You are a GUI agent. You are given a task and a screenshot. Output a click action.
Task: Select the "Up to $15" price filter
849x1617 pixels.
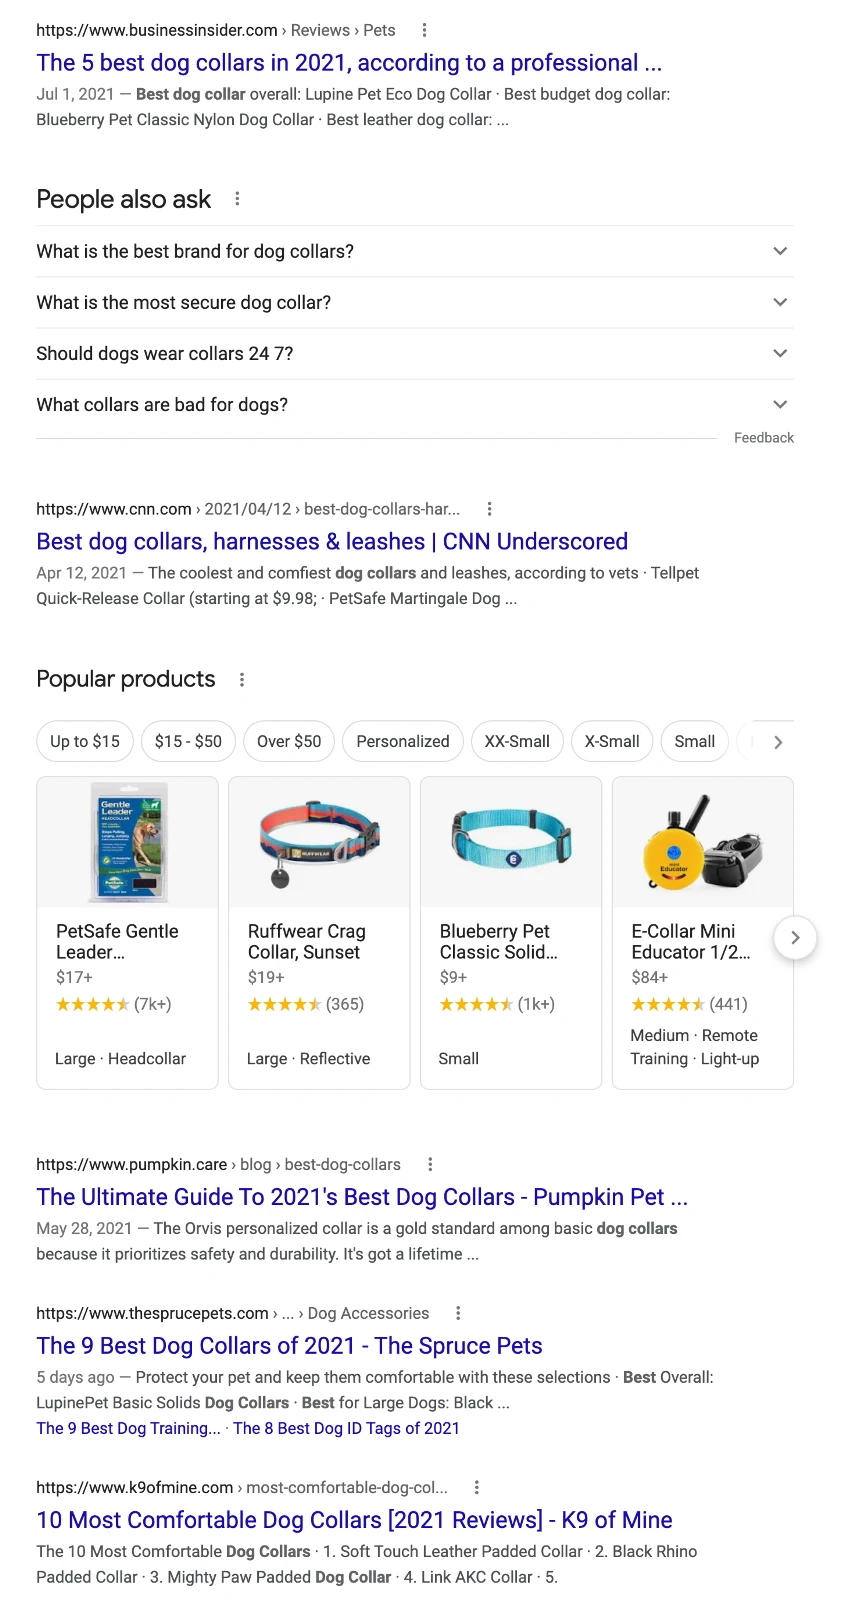click(x=85, y=741)
